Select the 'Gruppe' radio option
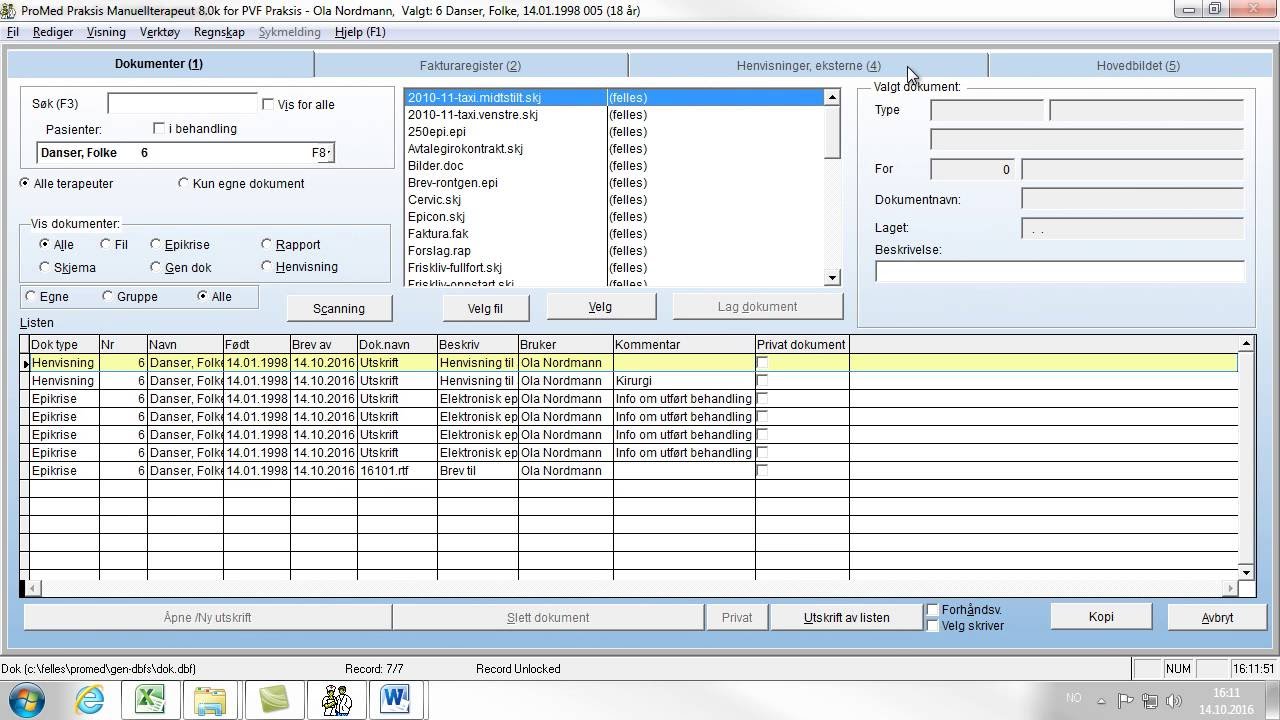Viewport: 1280px width, 720px height. pyautogui.click(x=108, y=296)
